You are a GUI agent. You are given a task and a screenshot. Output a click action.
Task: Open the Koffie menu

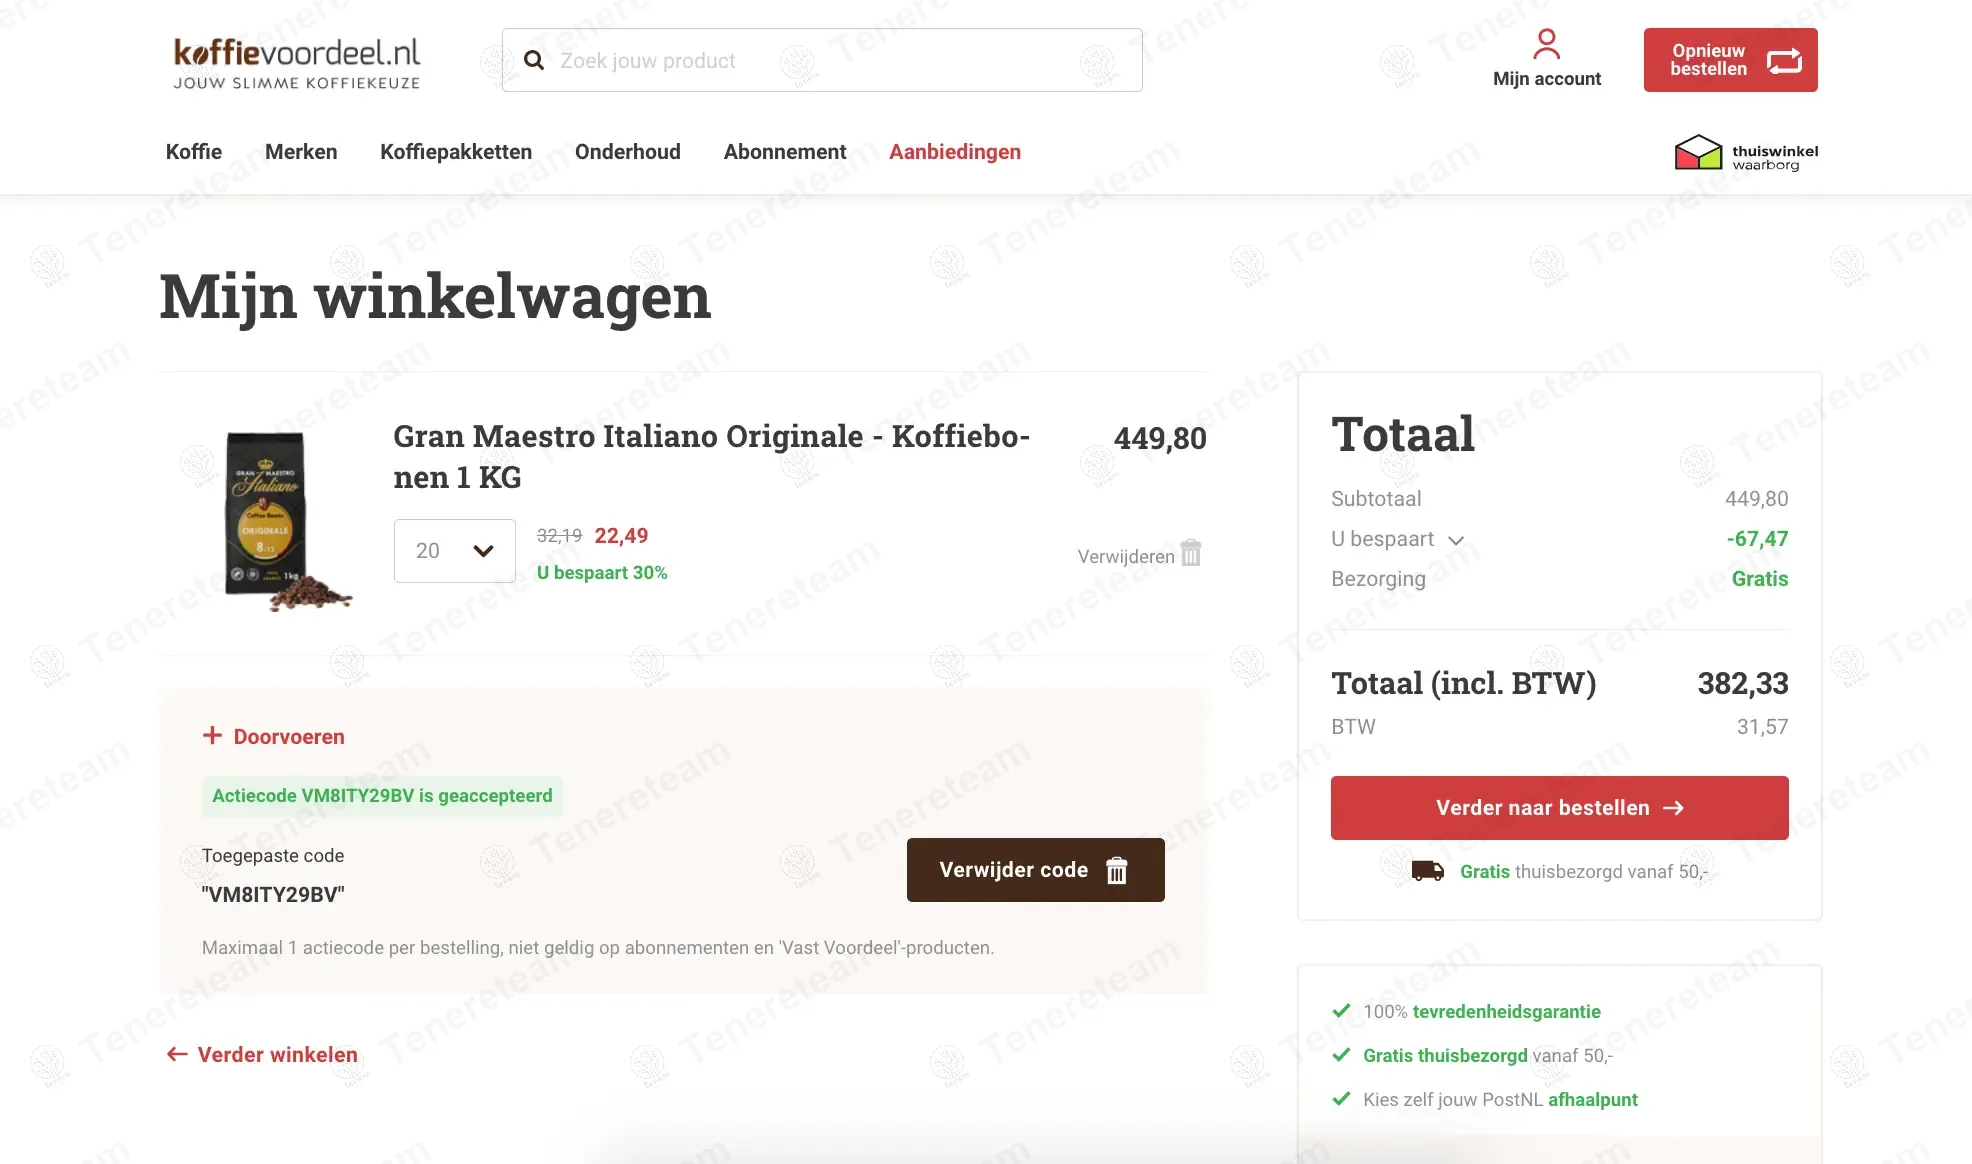194,152
